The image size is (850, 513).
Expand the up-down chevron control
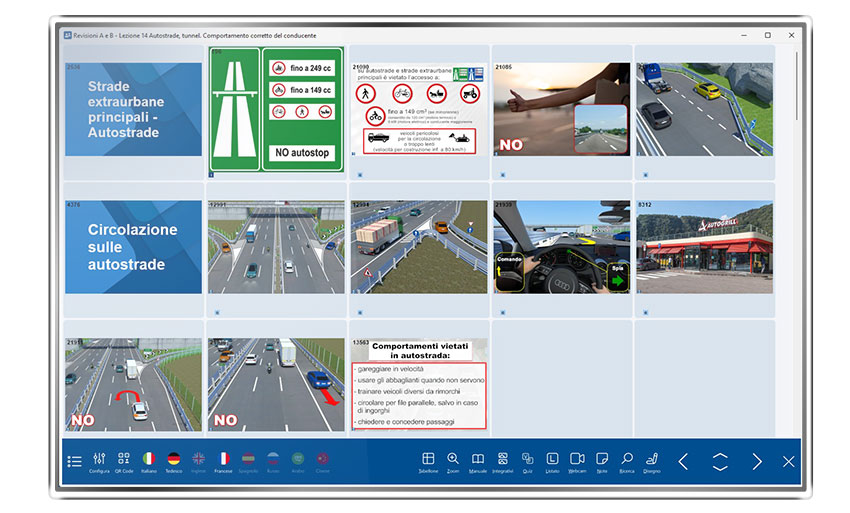[x=720, y=461]
